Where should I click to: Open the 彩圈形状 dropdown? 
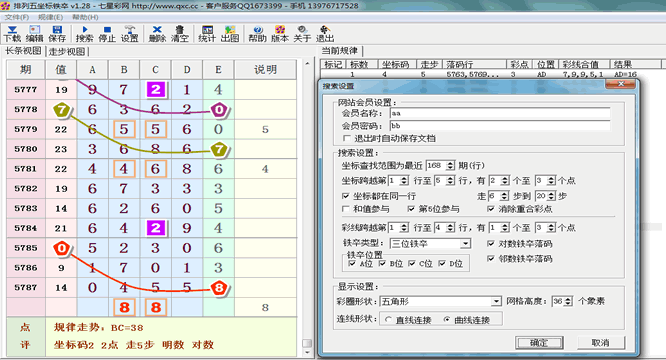coord(496,301)
